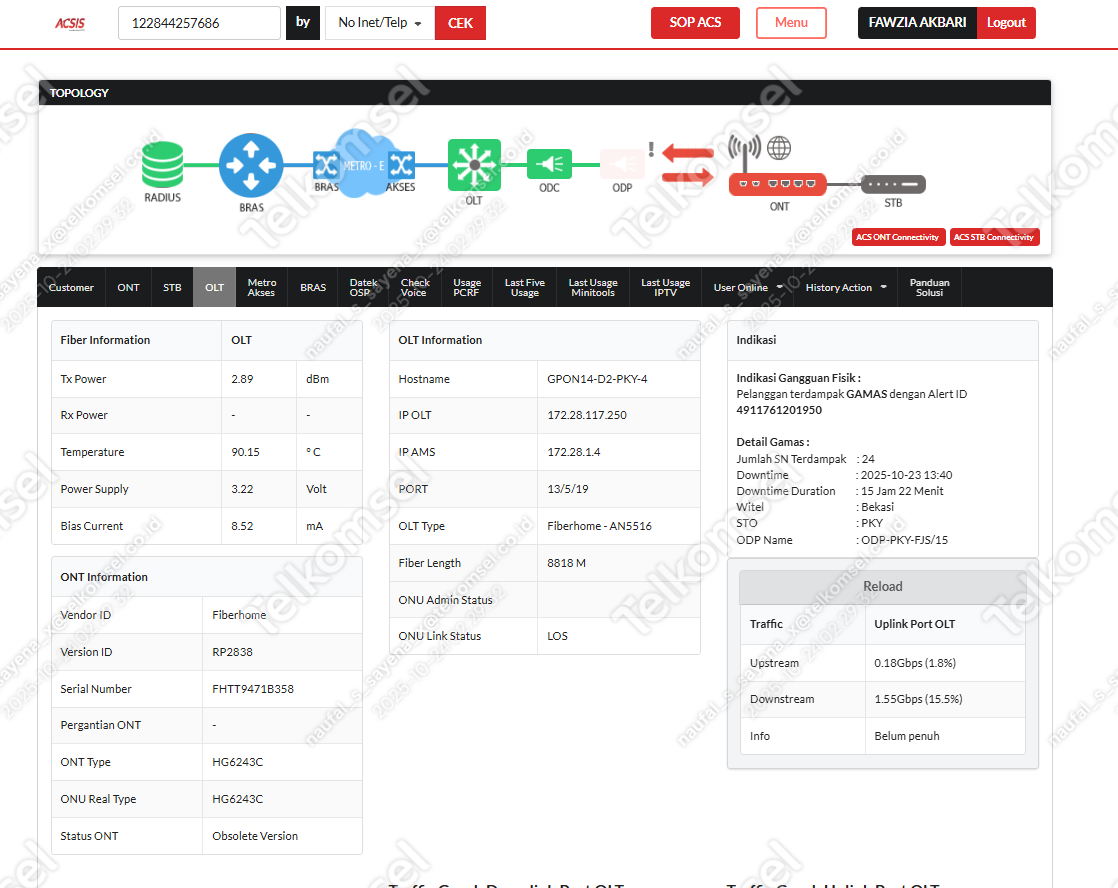The image size is (1118, 888).
Task: Click the IP AMS value 172.28.1.4
Action: coord(574,452)
